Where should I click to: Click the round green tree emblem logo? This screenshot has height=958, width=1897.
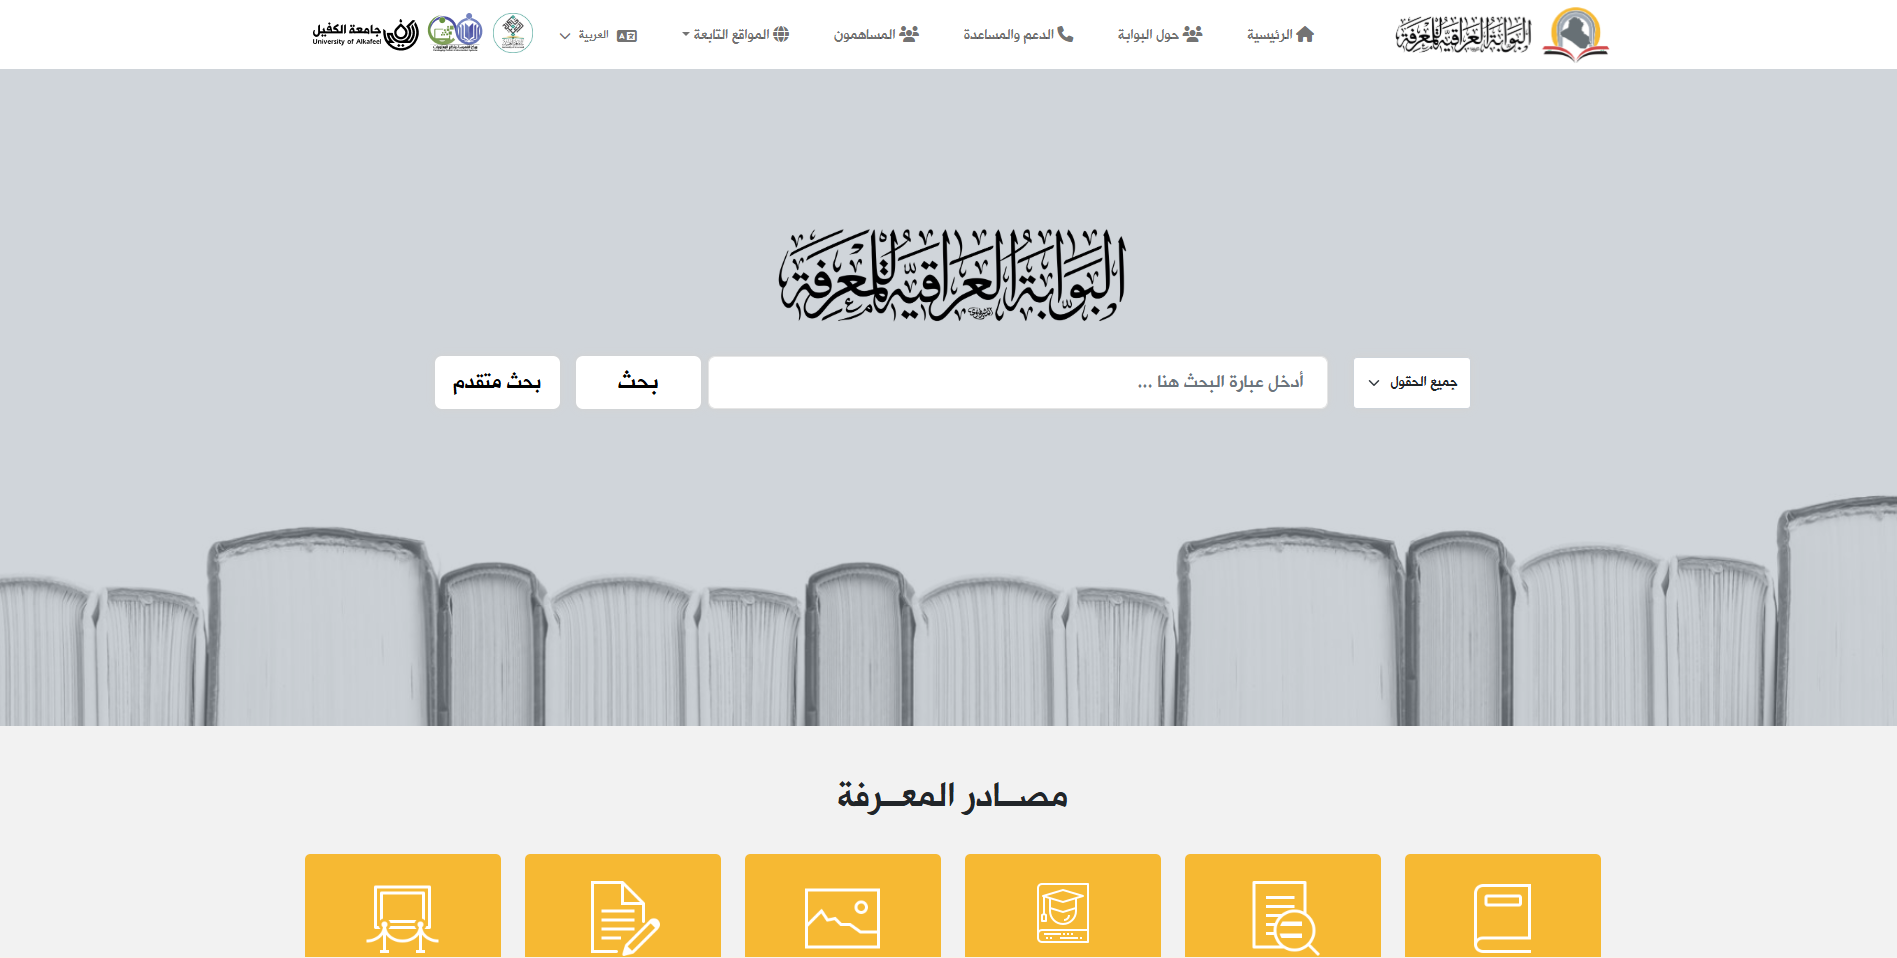pos(513,33)
